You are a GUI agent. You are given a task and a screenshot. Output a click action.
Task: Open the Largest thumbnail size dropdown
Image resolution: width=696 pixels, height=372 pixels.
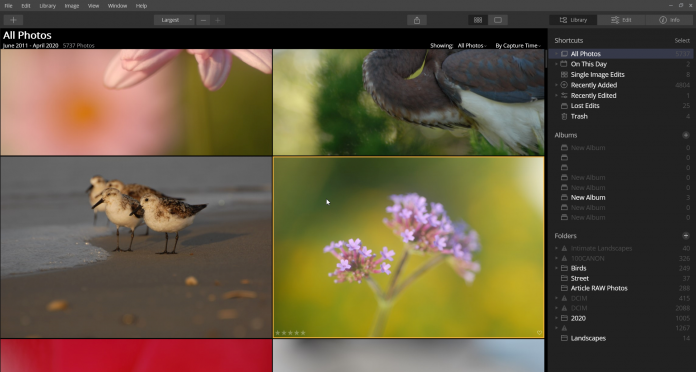point(174,20)
